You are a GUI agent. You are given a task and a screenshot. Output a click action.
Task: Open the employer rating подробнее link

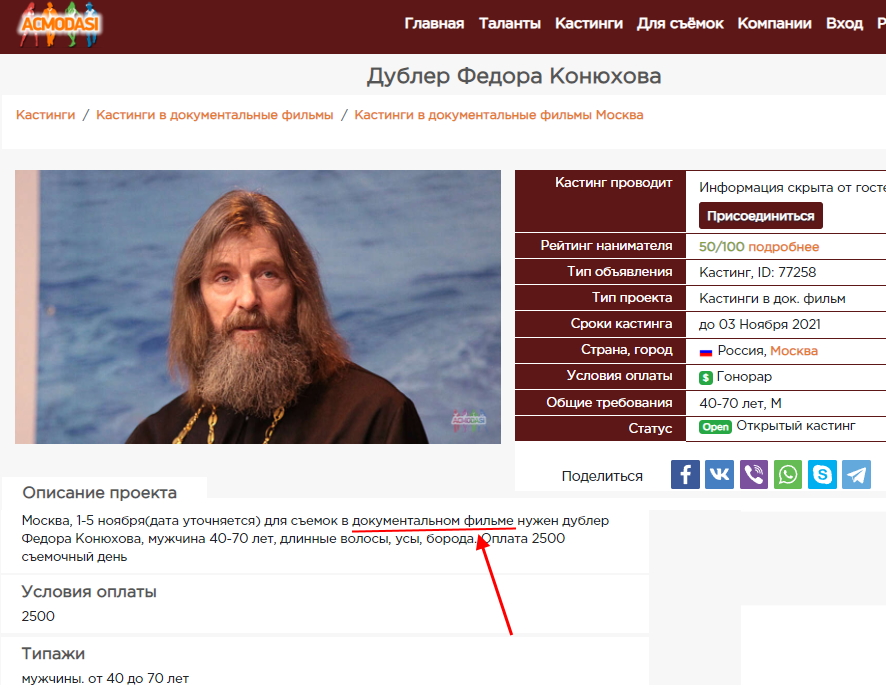[x=783, y=246]
